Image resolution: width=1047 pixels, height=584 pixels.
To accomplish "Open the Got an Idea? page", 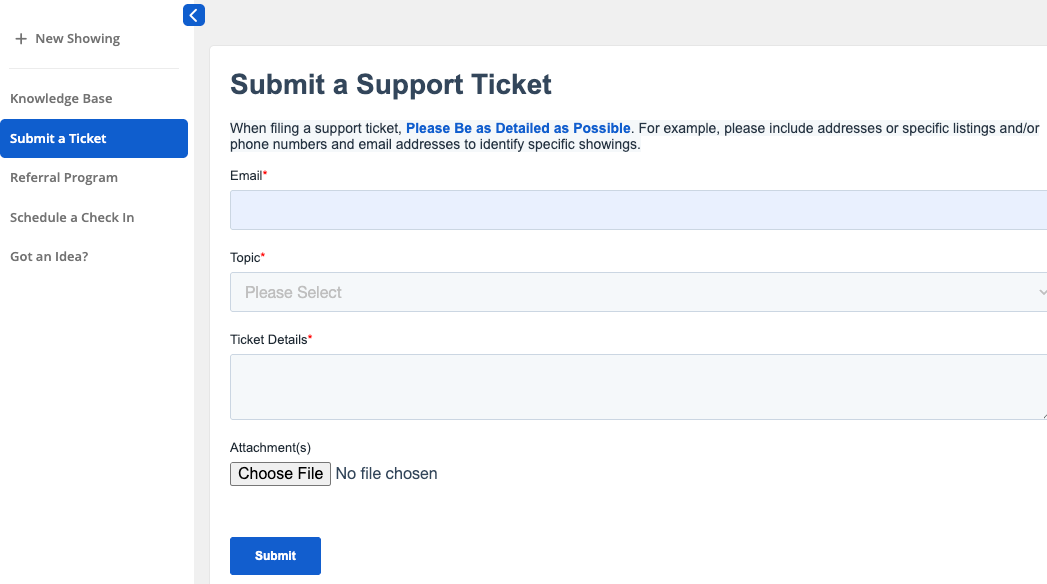I will (49, 257).
